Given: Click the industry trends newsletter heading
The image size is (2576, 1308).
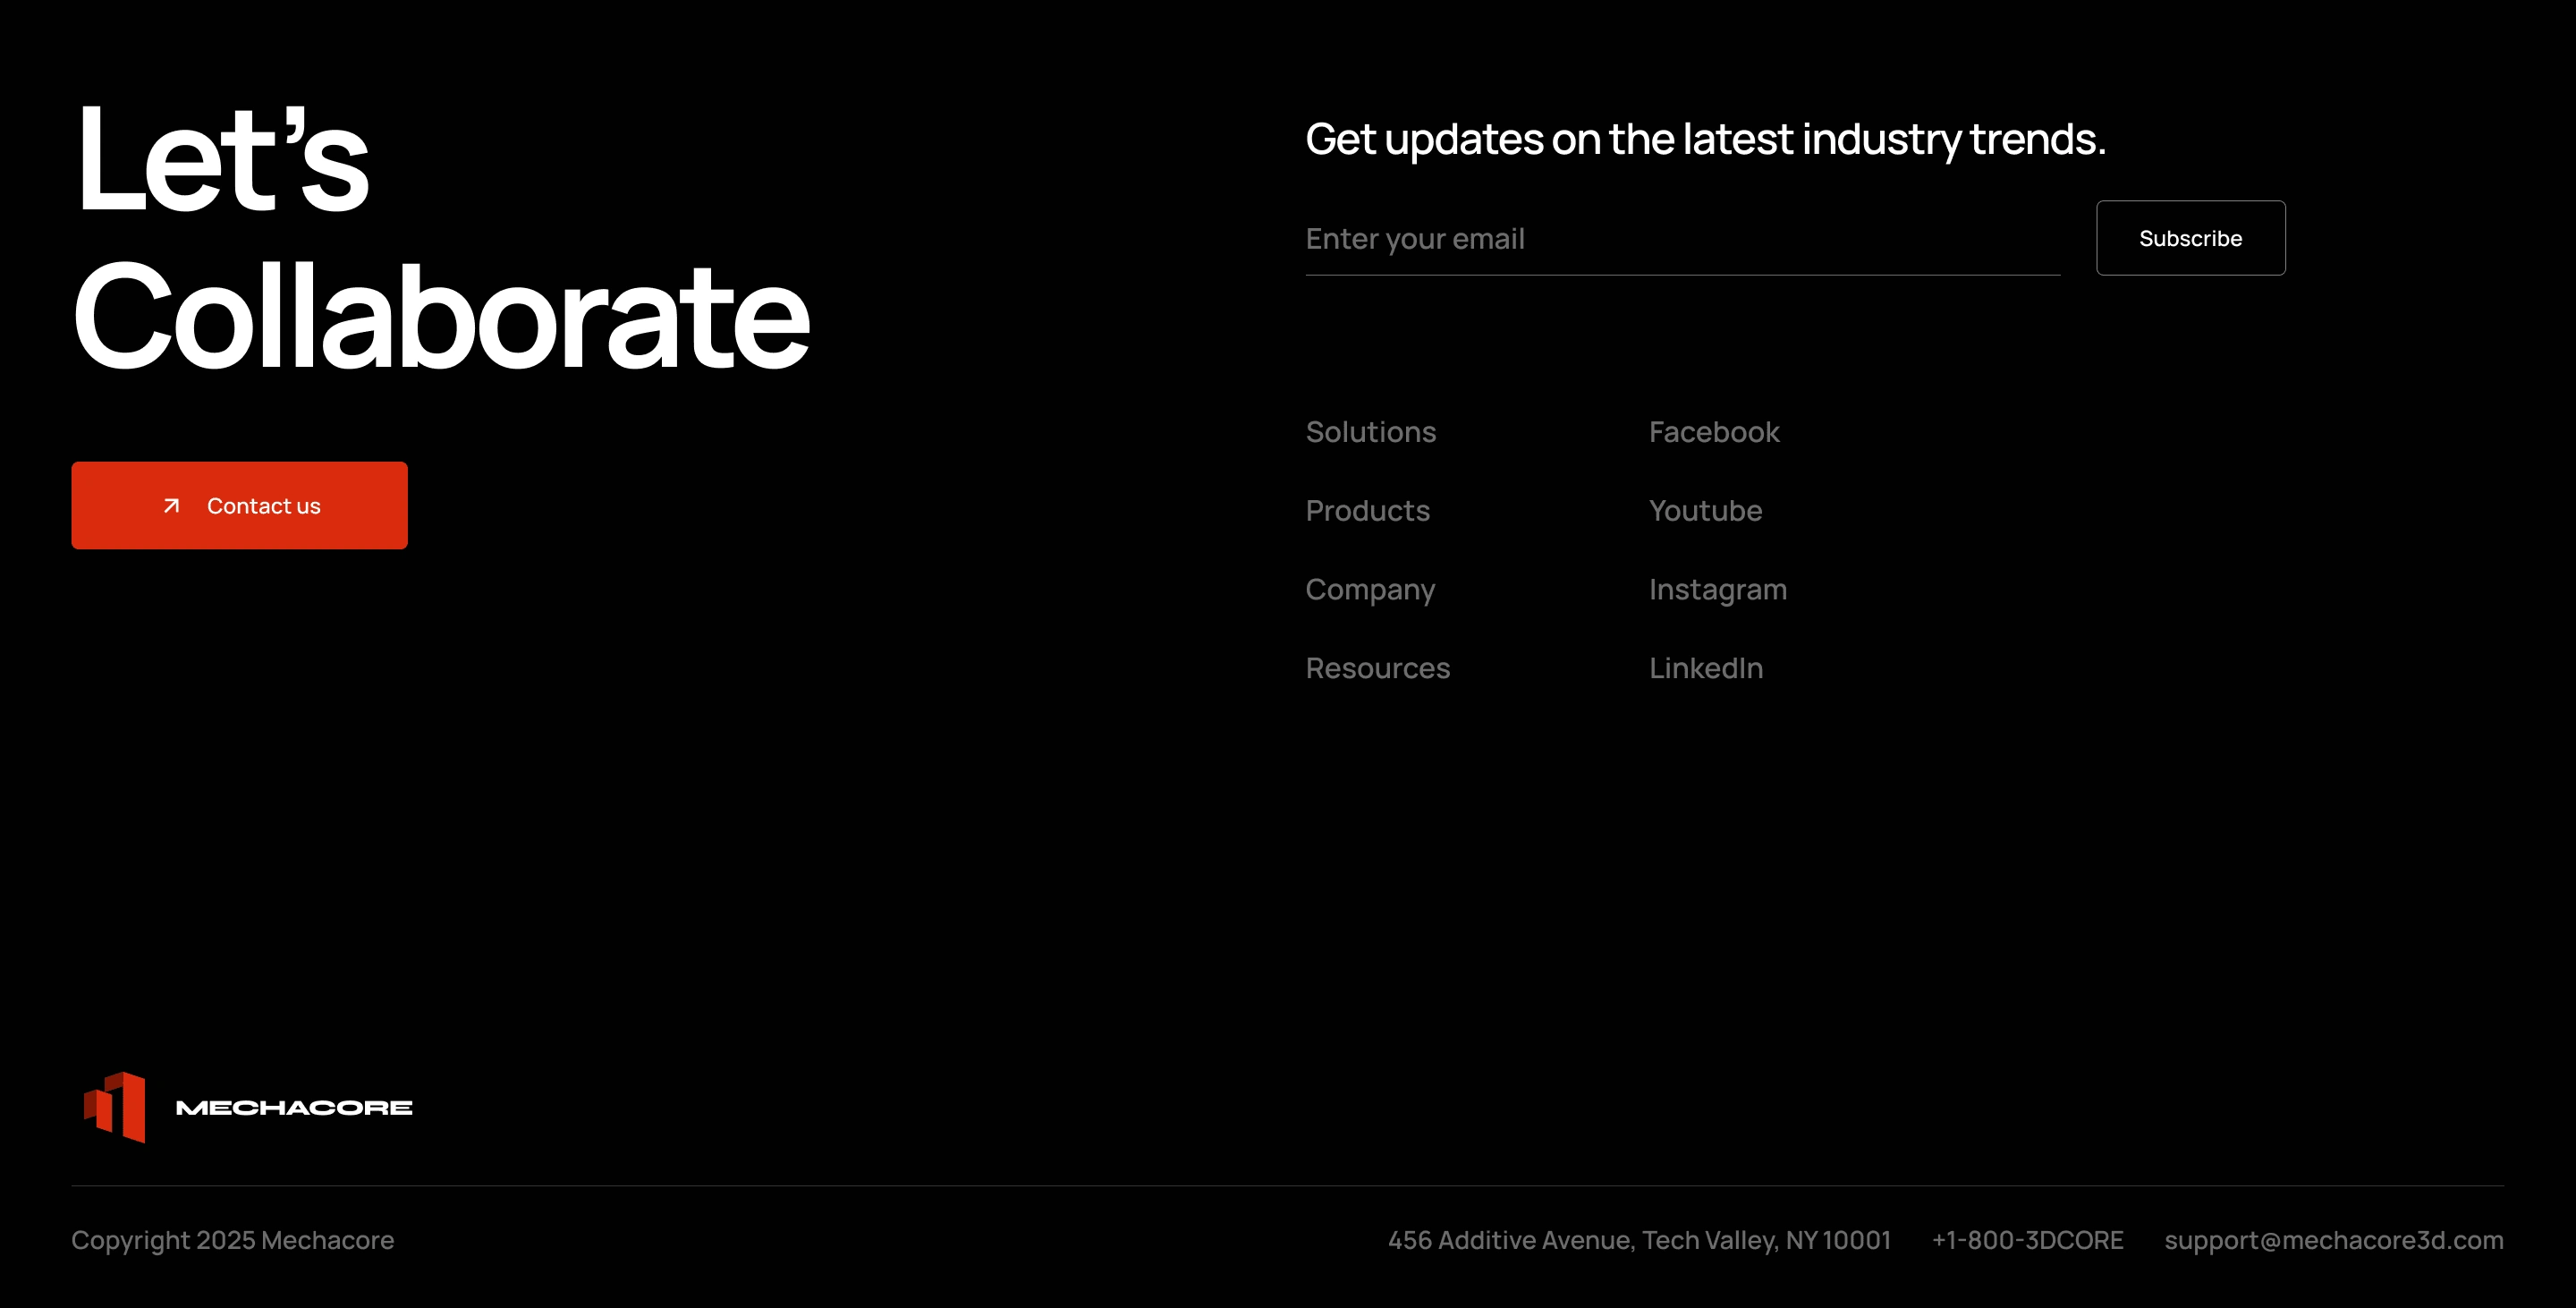Looking at the screenshot, I should [1705, 139].
